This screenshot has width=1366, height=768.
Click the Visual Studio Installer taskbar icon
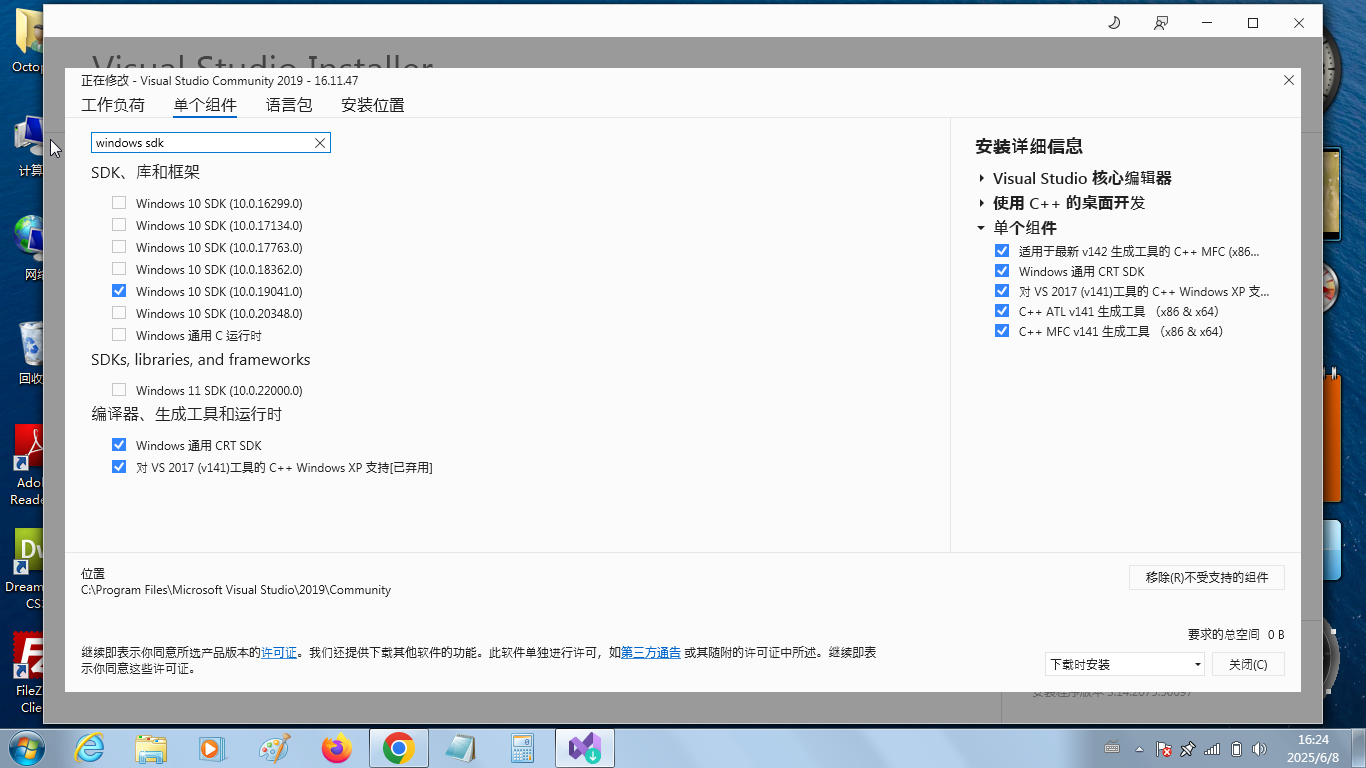tap(585, 748)
